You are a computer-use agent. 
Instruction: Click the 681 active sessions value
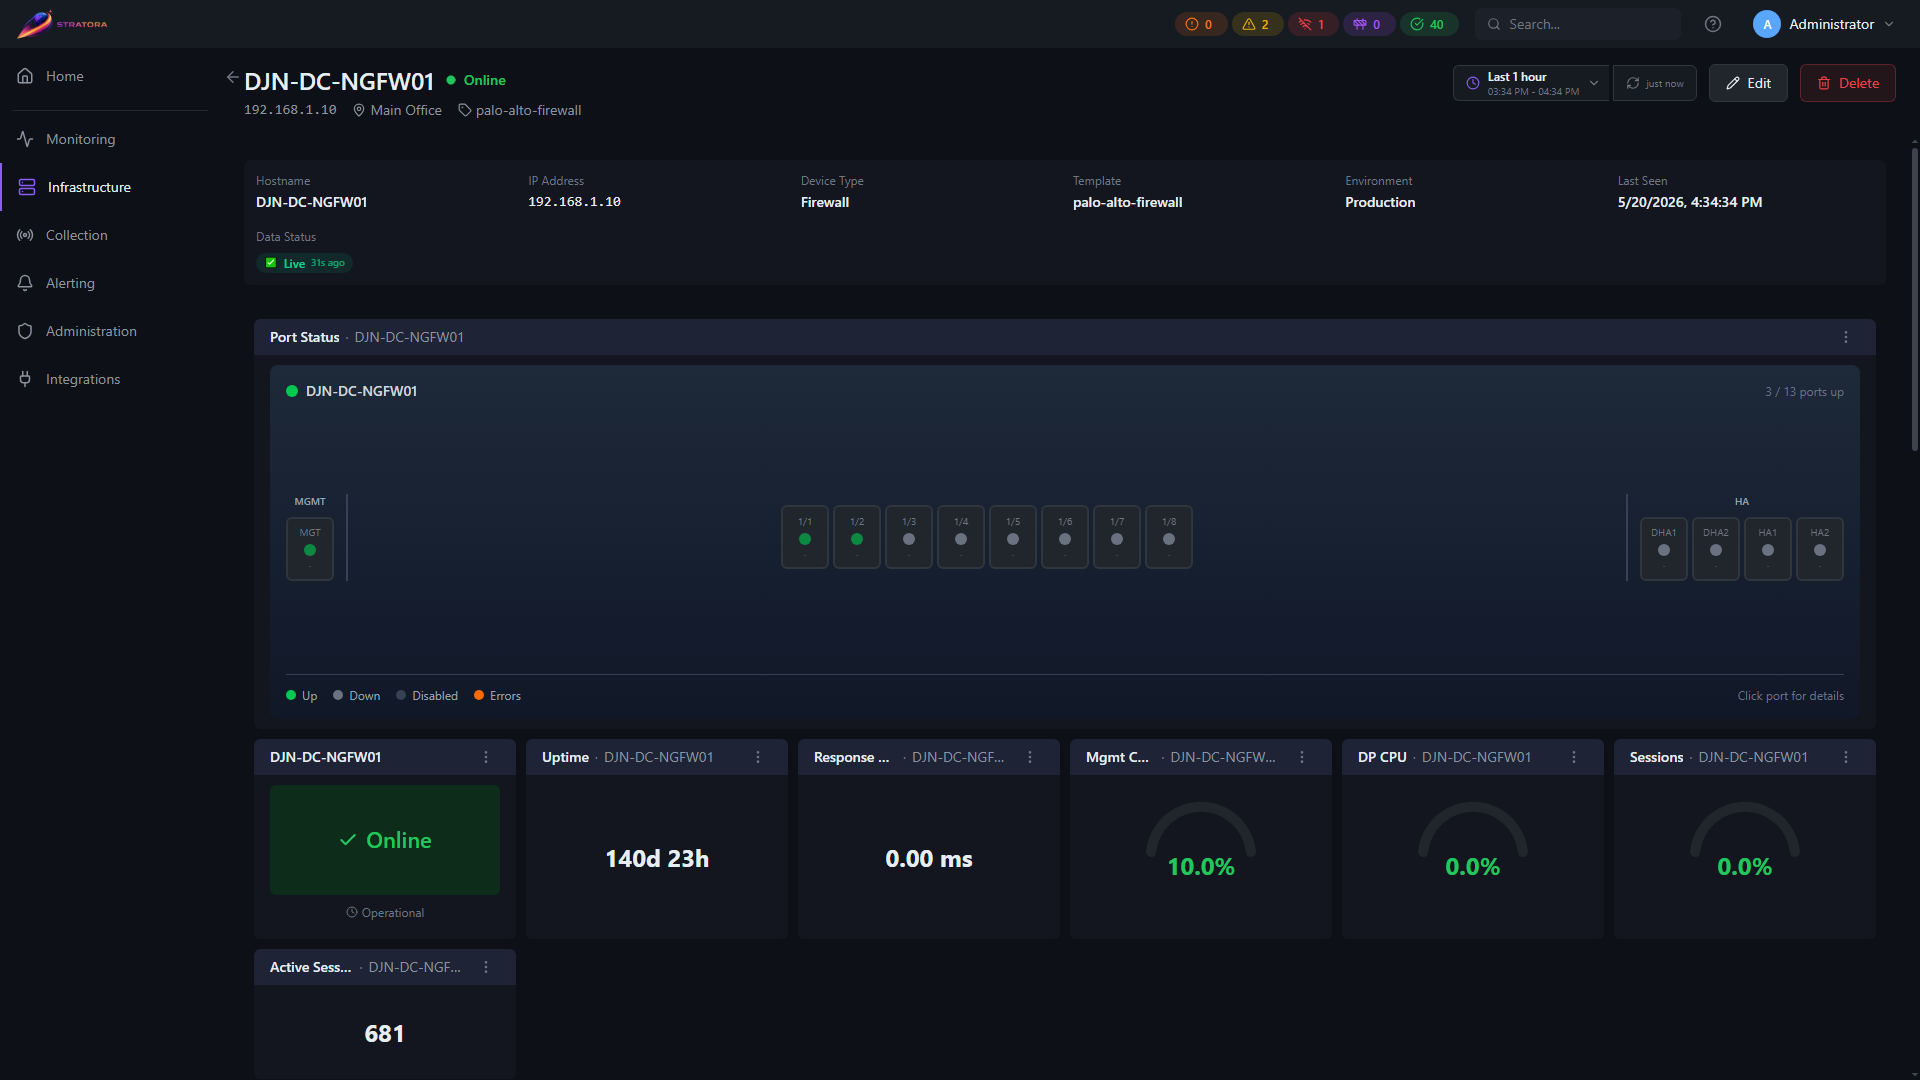[x=385, y=1034]
